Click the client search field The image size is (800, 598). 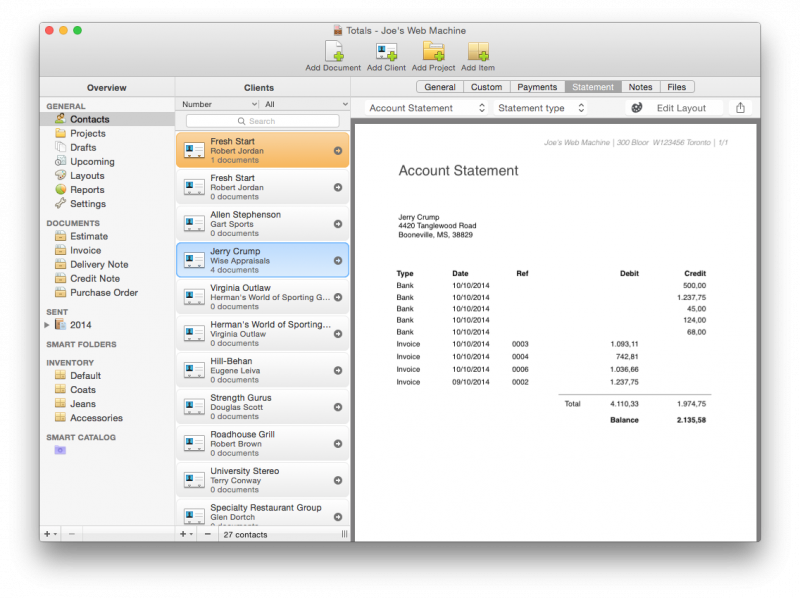coord(262,121)
